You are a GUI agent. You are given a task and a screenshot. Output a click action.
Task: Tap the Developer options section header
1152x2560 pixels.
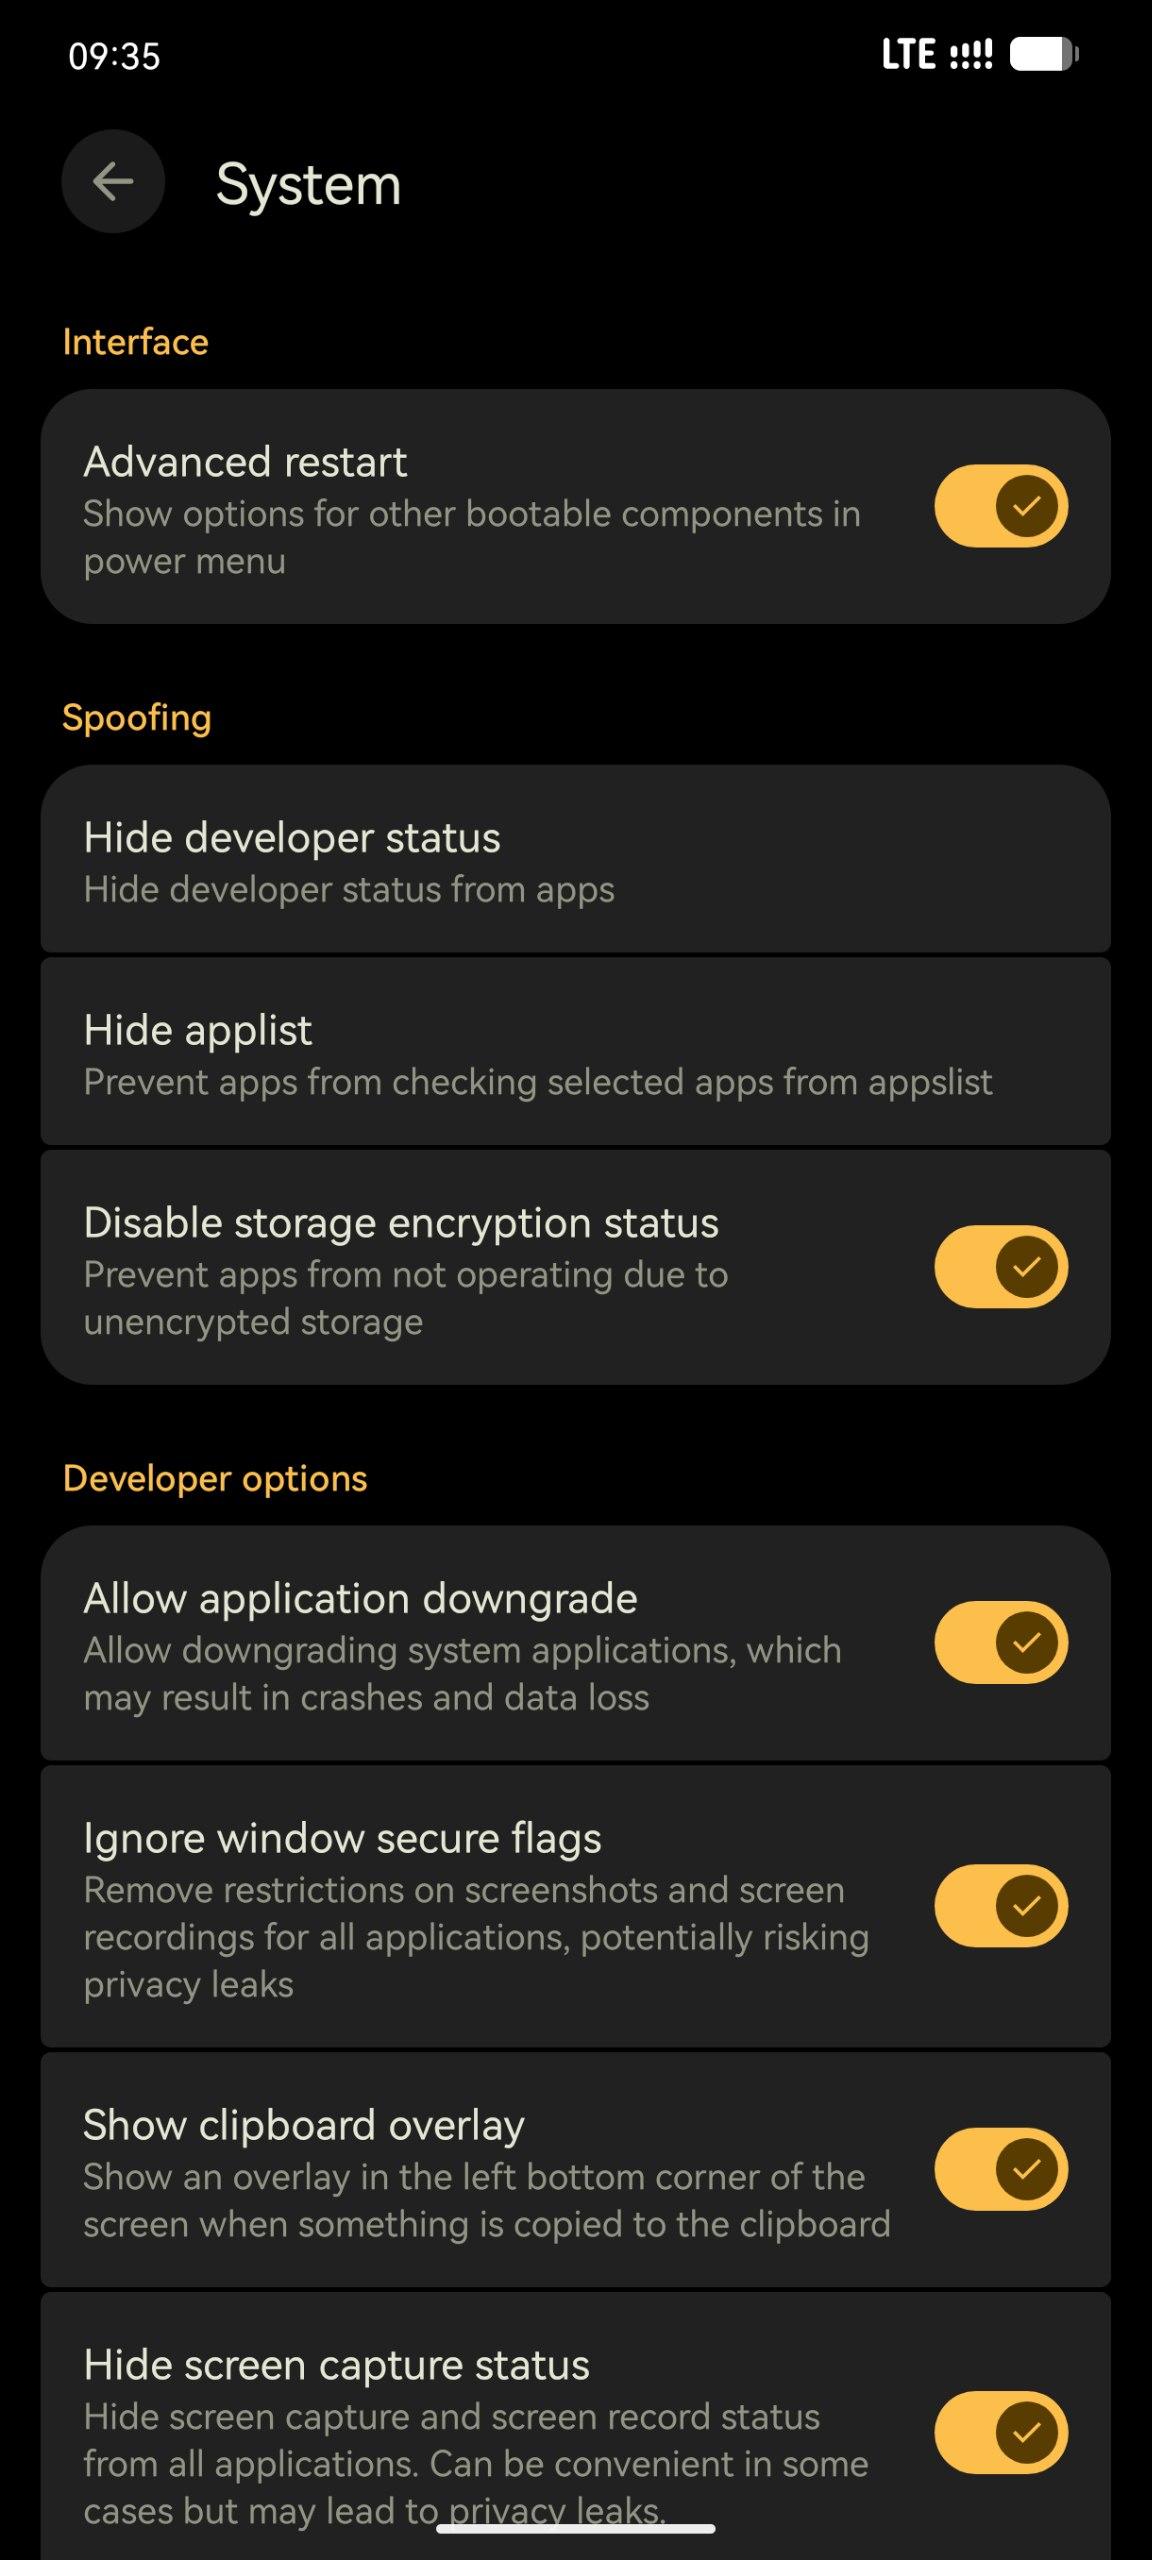215,1478
